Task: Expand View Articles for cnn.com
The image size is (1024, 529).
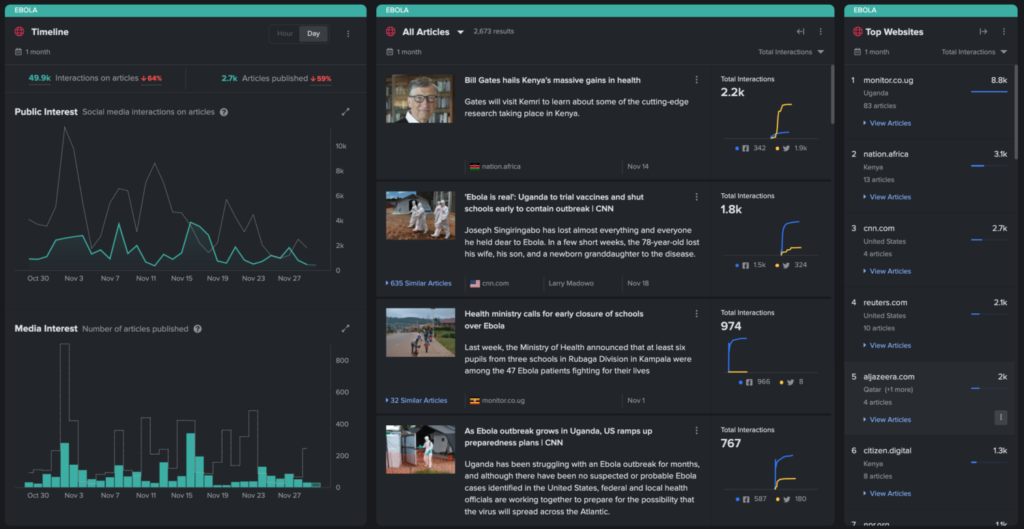Action: [887, 271]
